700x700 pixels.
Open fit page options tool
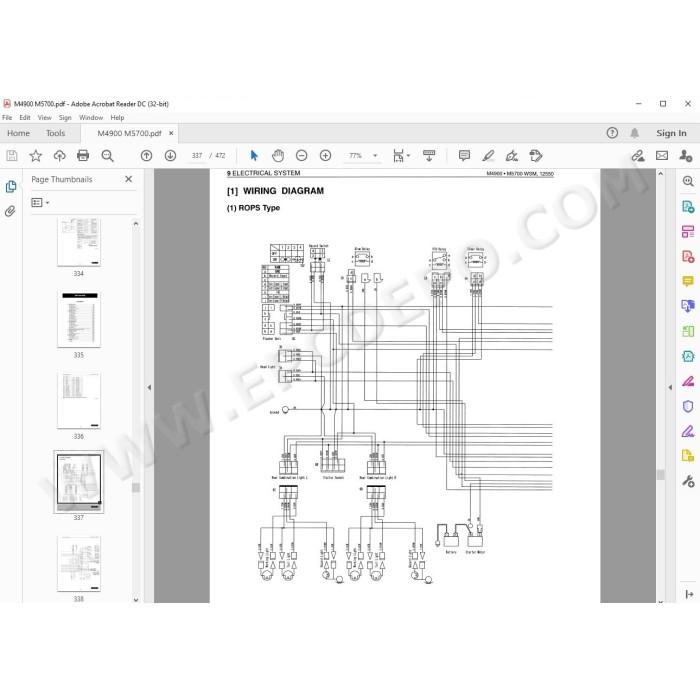[x=401, y=156]
